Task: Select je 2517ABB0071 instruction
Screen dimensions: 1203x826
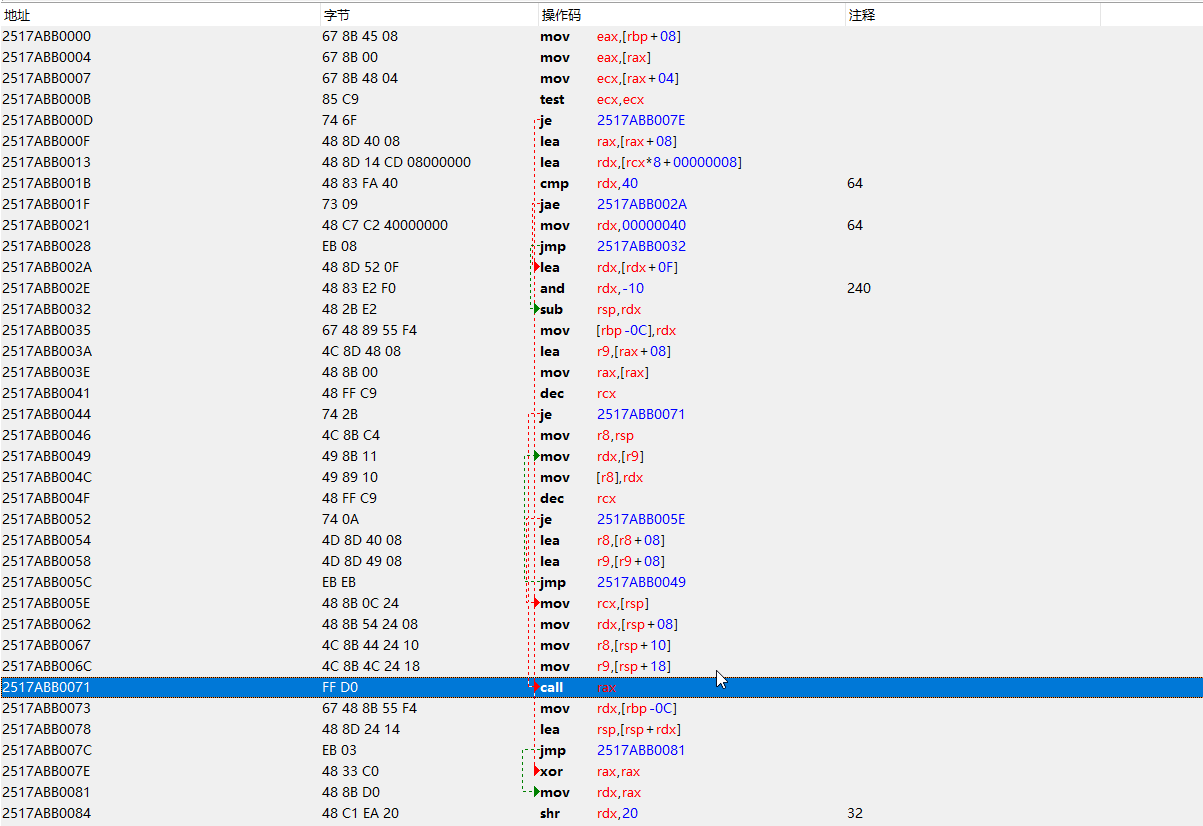Action: pyautogui.click(x=613, y=414)
